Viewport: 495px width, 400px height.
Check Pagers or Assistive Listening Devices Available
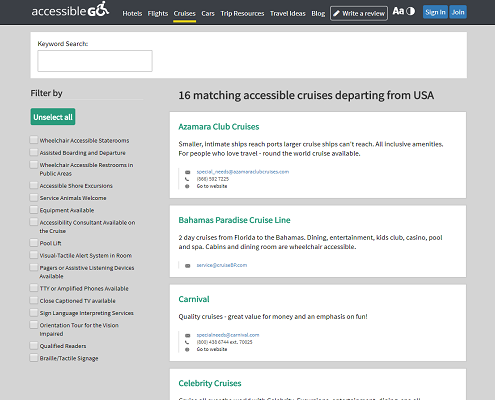34,267
